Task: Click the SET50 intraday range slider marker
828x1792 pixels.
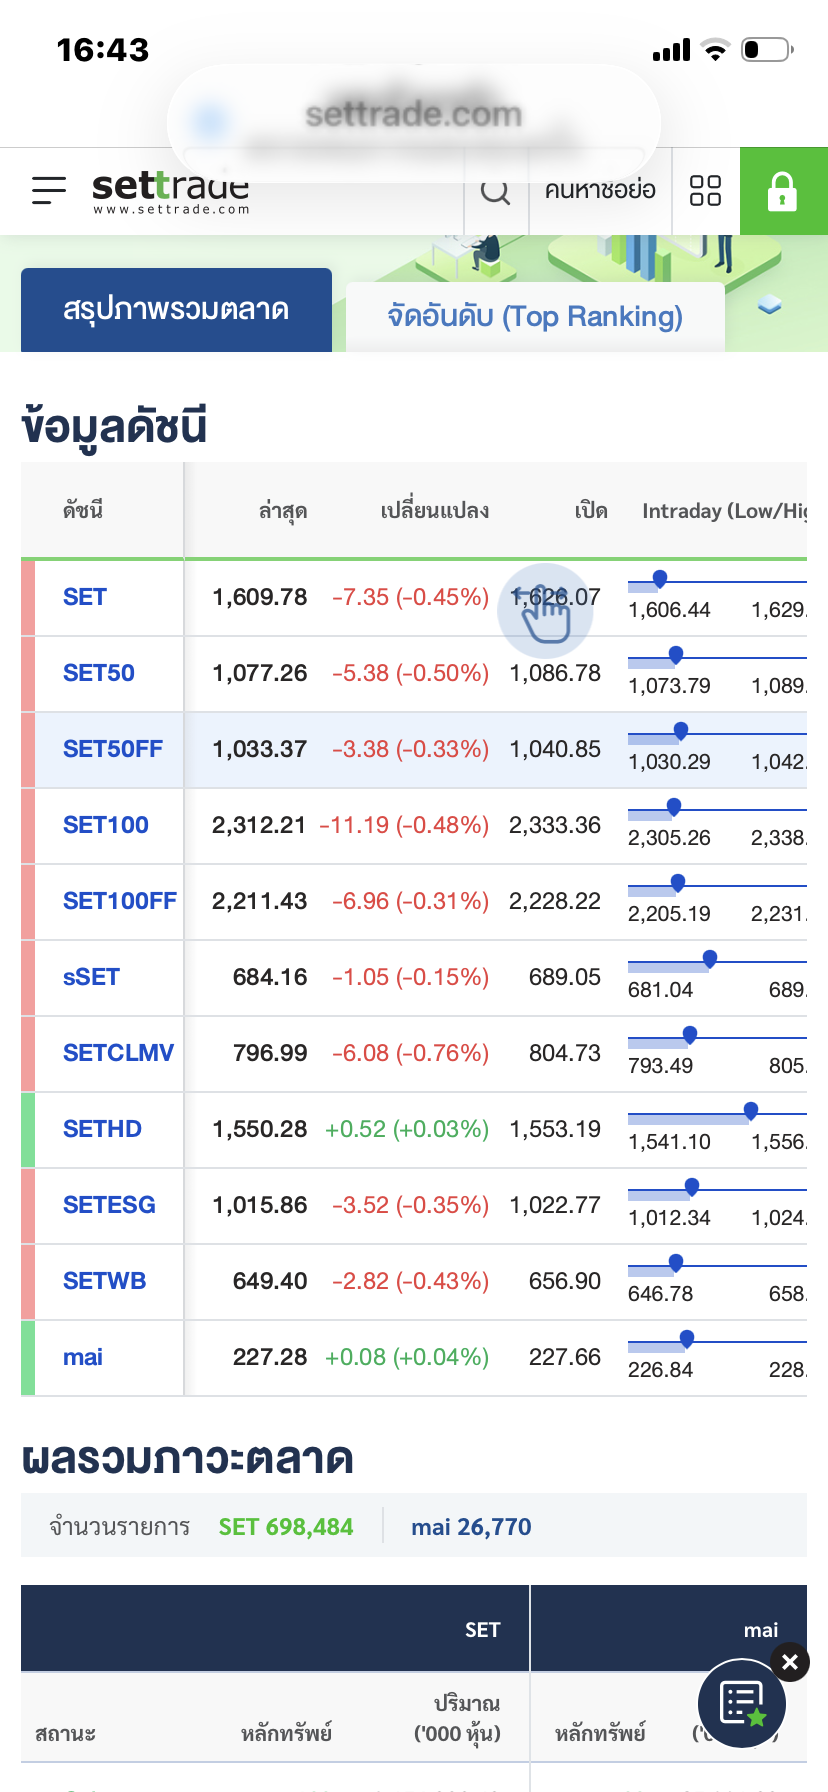Action: click(676, 655)
